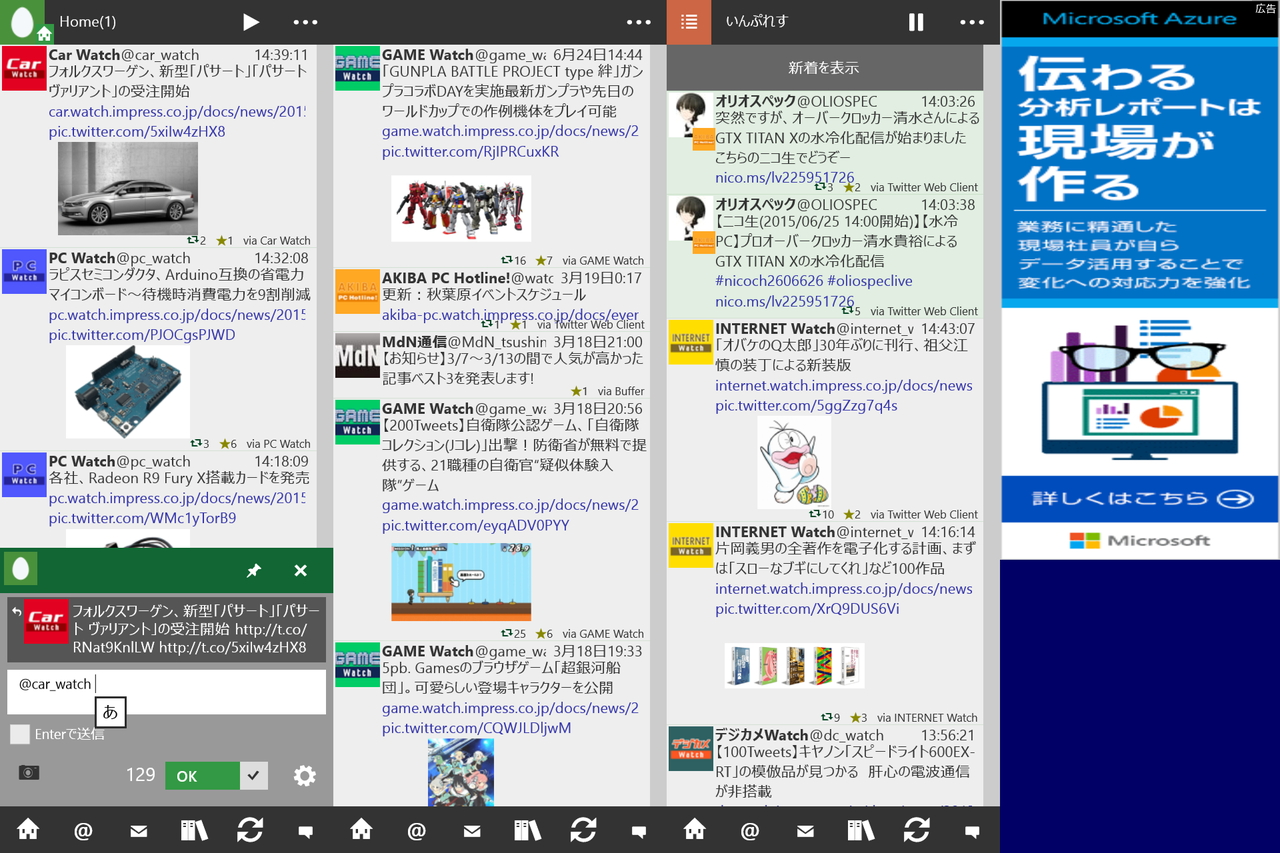This screenshot has width=1280, height=853.
Task: Click the Arduino board photo thumbnail
Action: [x=127, y=390]
